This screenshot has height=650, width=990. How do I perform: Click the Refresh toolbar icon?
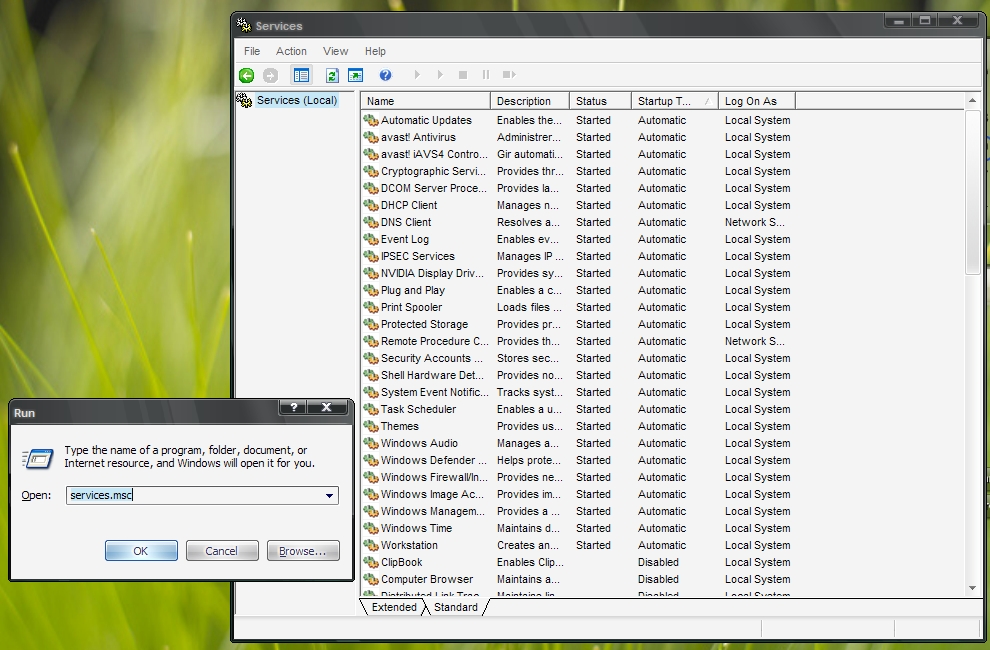point(332,75)
